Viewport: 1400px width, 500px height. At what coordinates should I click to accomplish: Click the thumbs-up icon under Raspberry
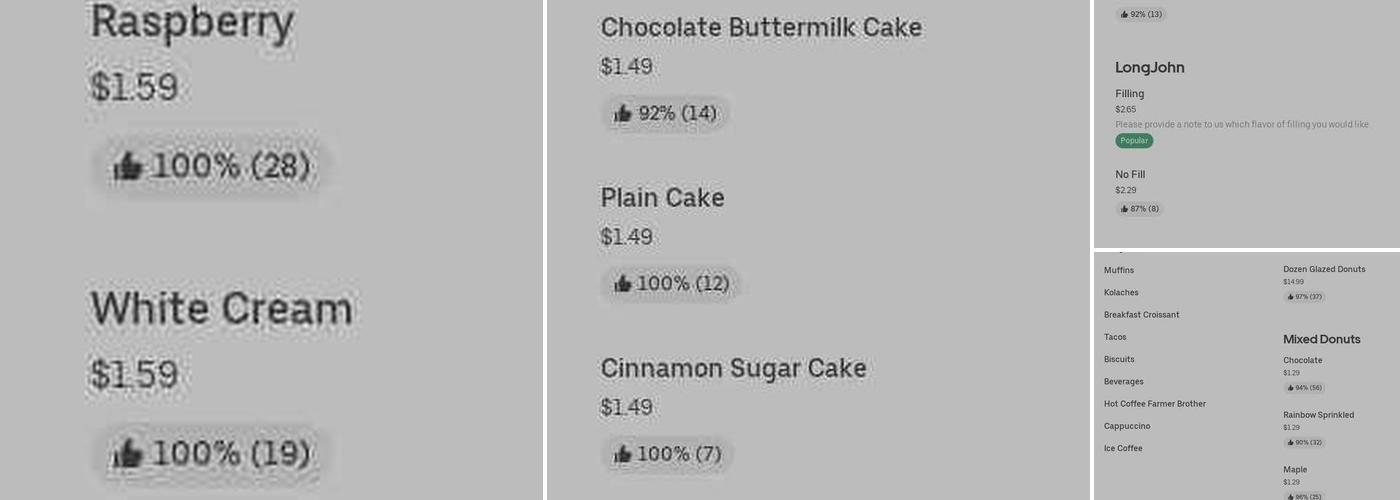[x=127, y=166]
